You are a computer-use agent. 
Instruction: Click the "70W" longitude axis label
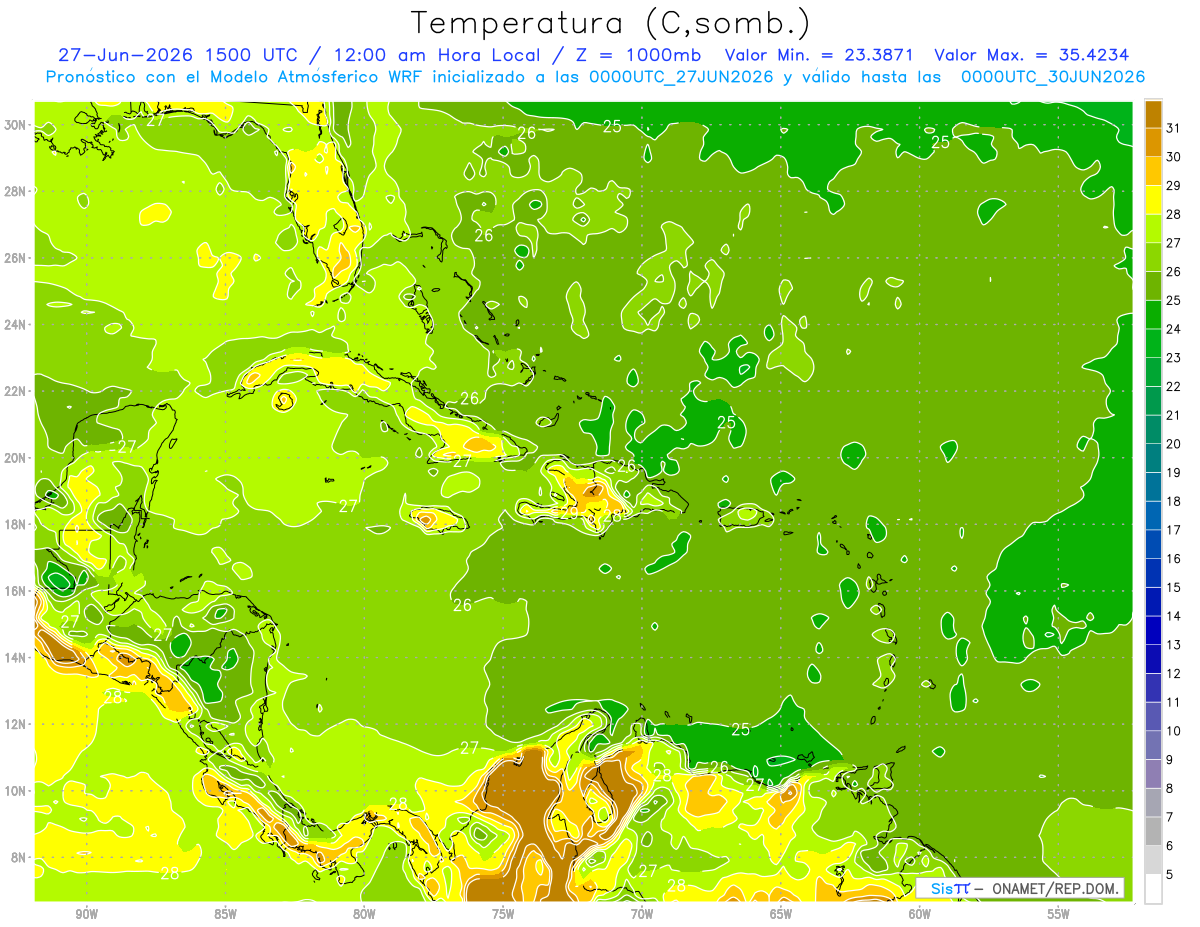tap(642, 914)
